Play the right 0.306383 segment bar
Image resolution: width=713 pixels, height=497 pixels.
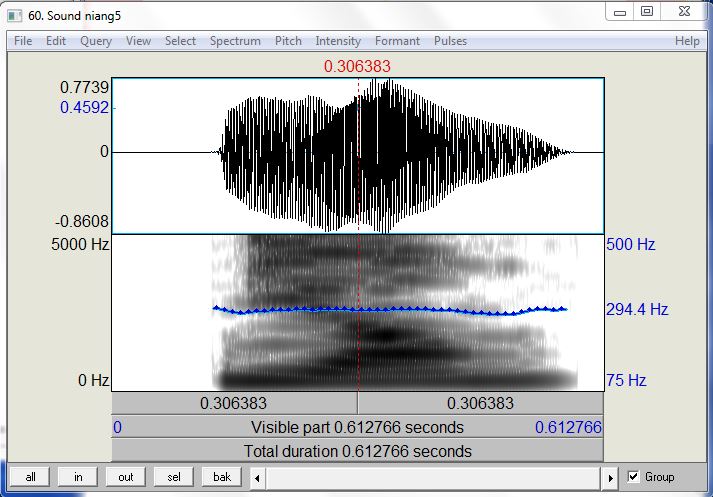tap(481, 403)
